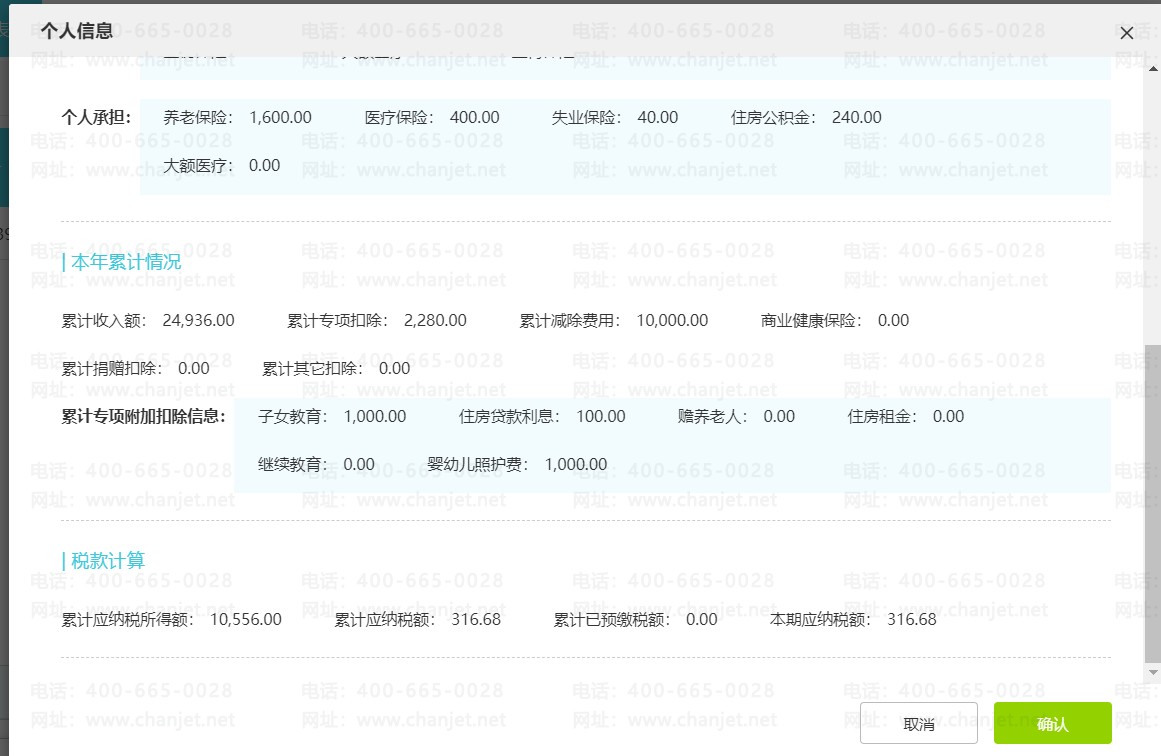Click the 取消 button

pos(918,724)
